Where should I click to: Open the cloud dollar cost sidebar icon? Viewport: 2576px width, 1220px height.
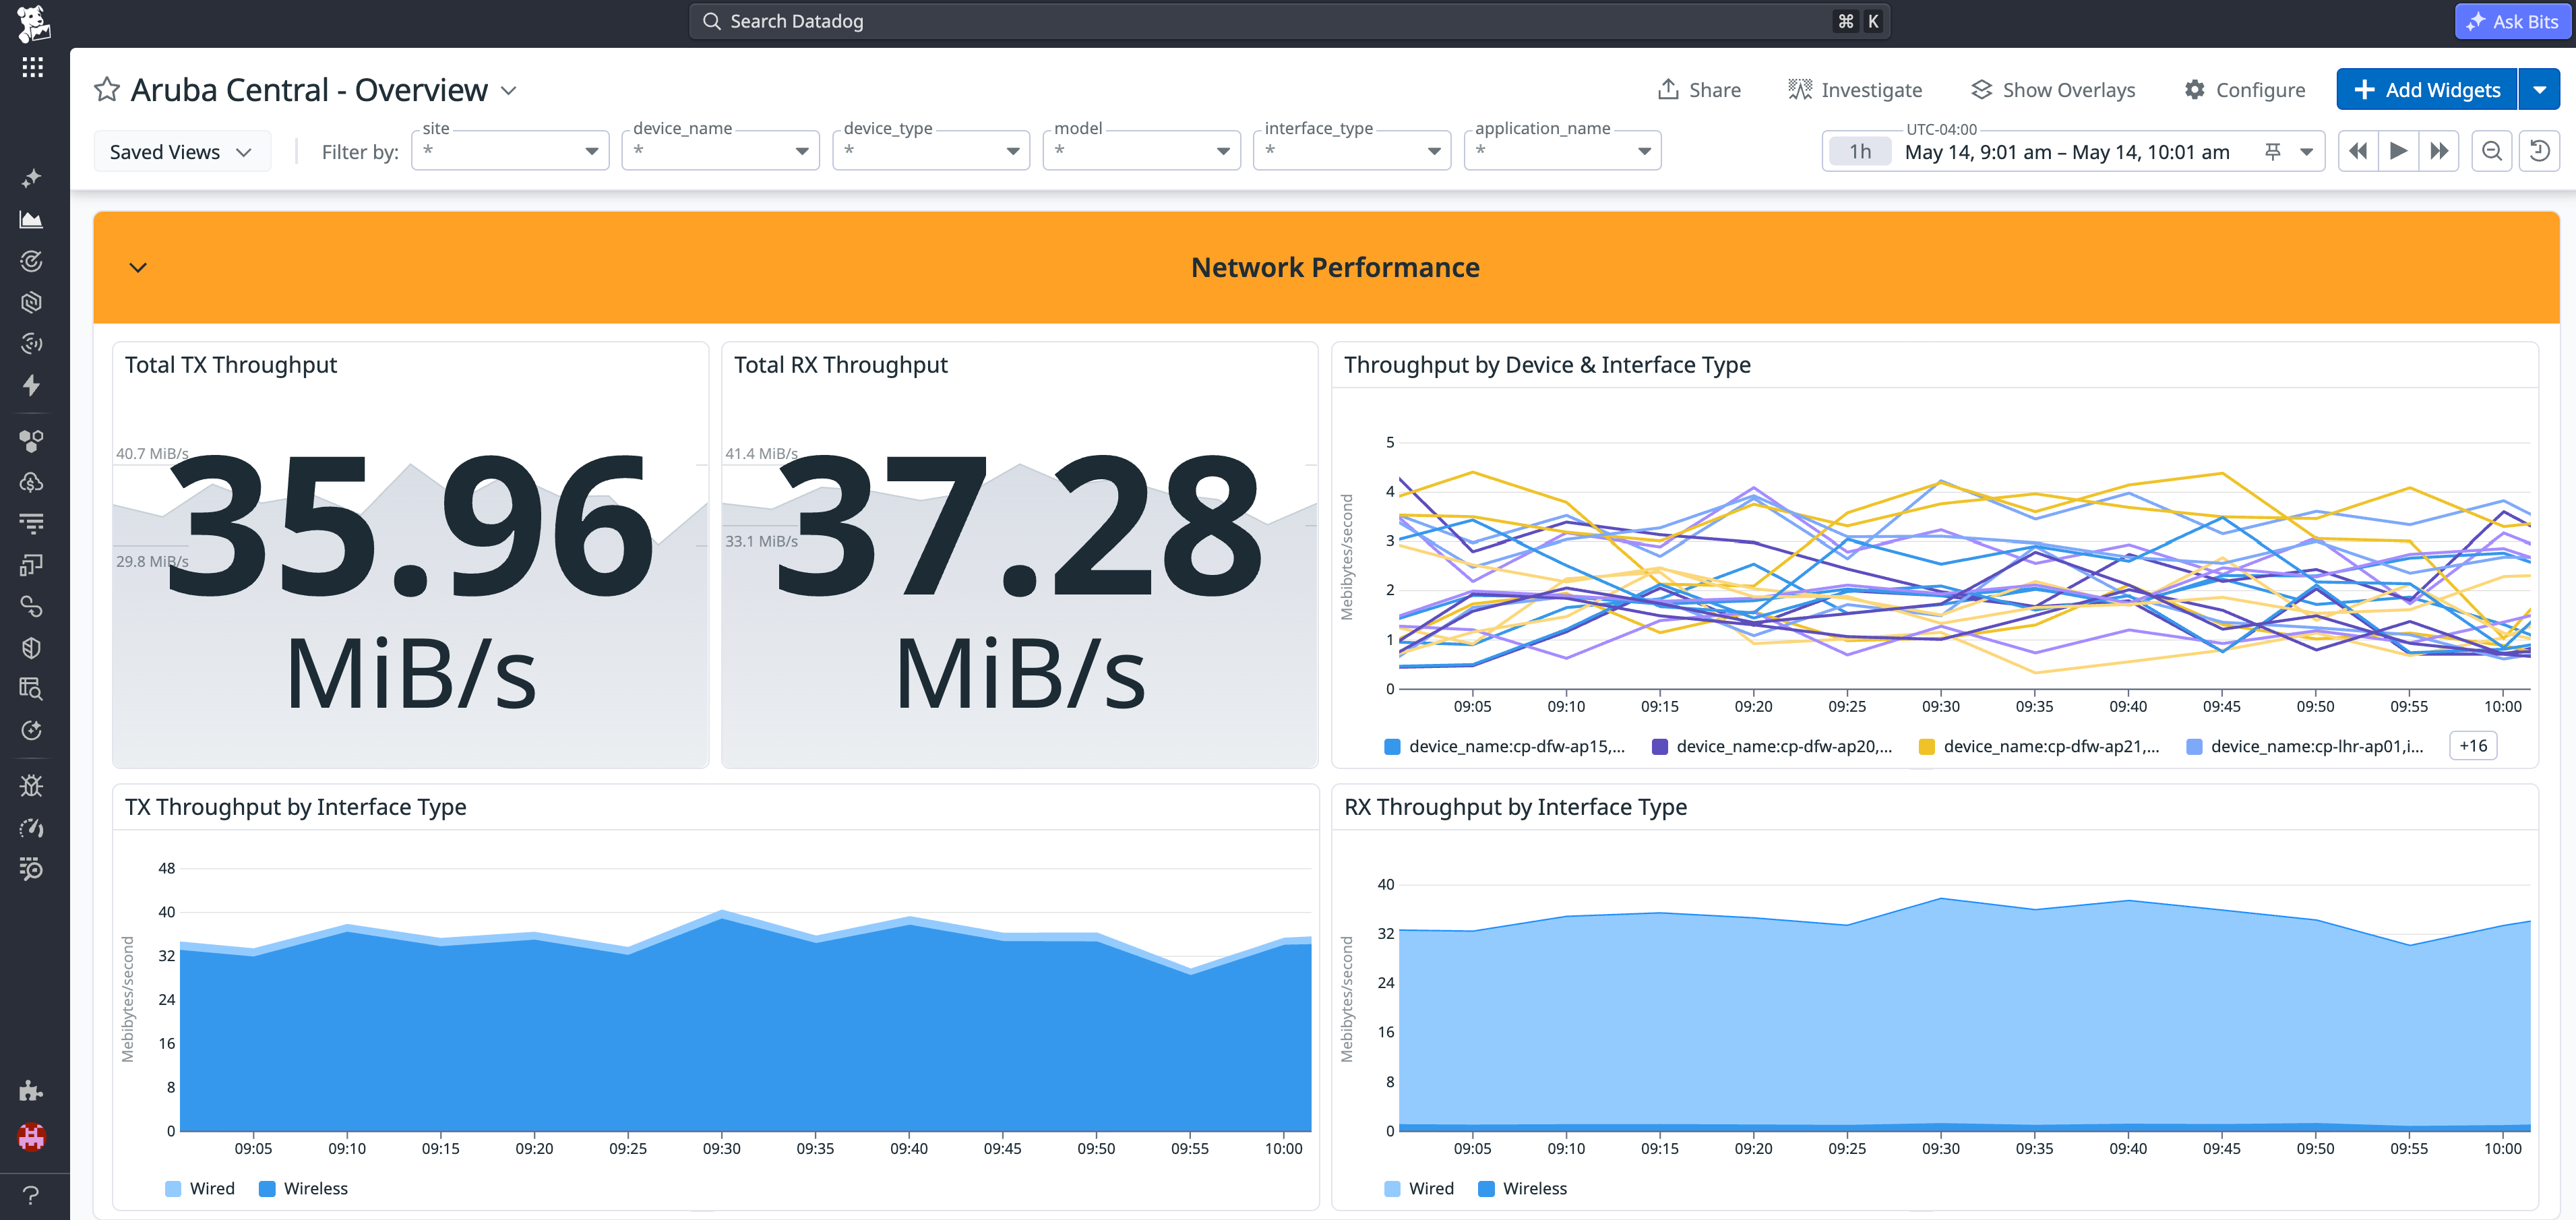tap(32, 482)
